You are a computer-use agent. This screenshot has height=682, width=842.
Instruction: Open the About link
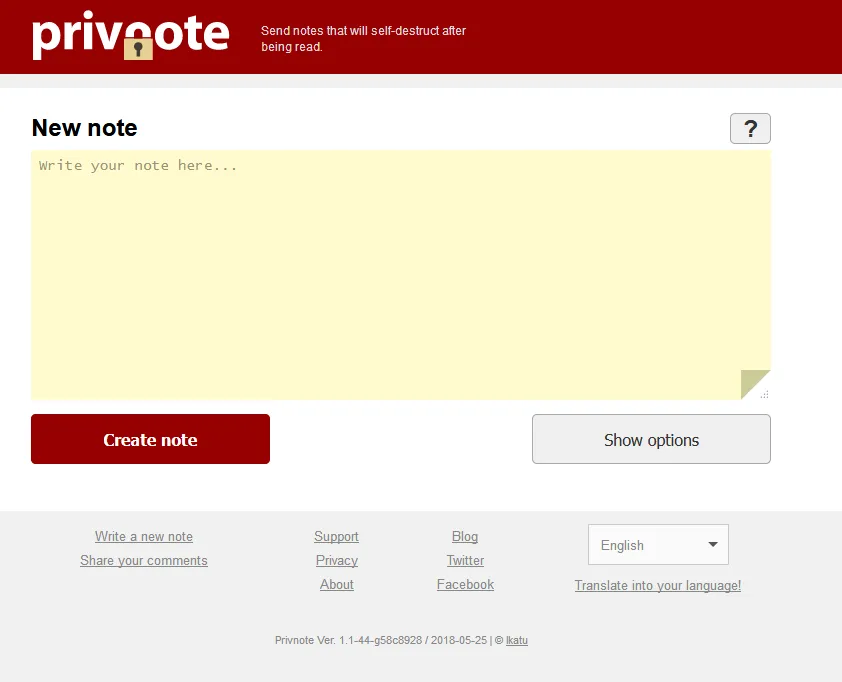coord(337,584)
